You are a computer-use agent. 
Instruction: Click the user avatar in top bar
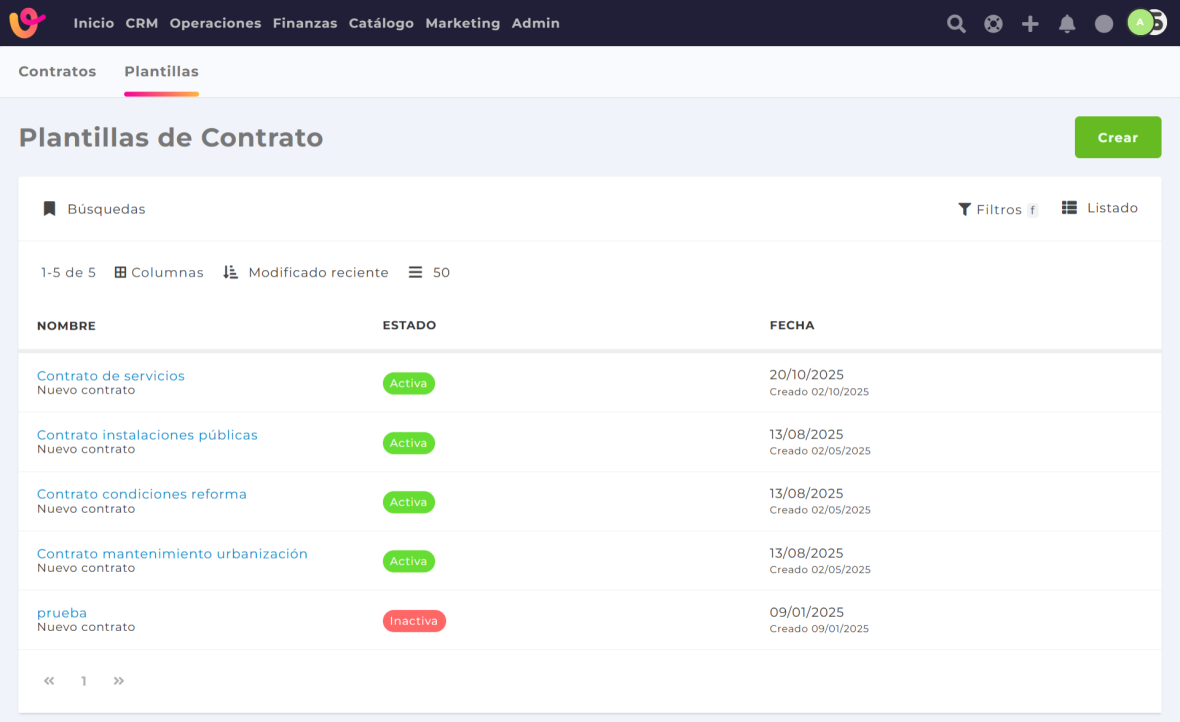[x=1141, y=22]
